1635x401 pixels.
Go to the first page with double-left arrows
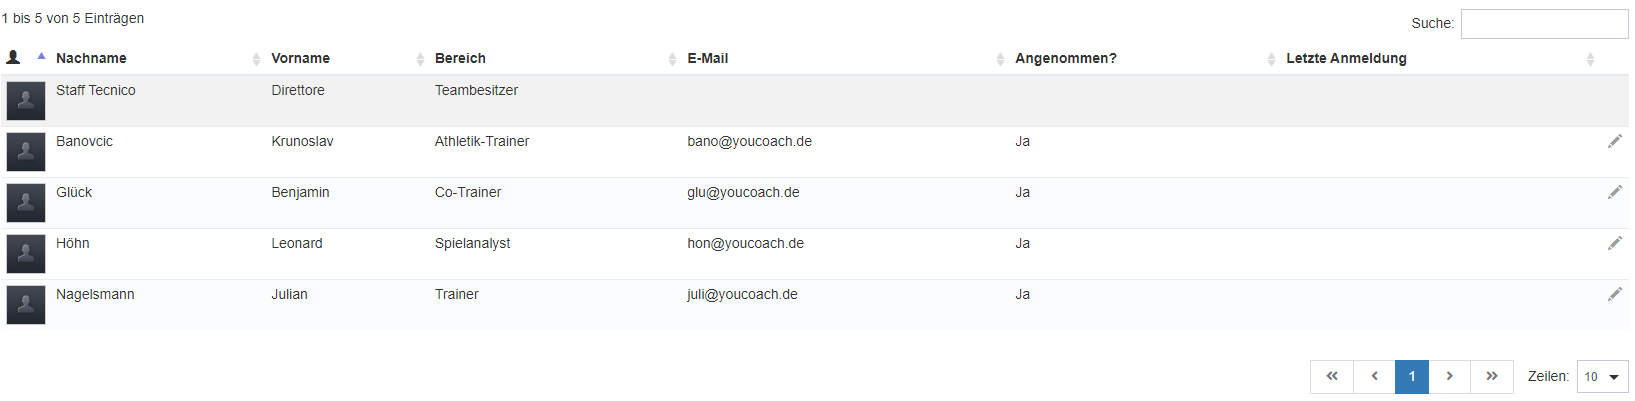(1332, 377)
